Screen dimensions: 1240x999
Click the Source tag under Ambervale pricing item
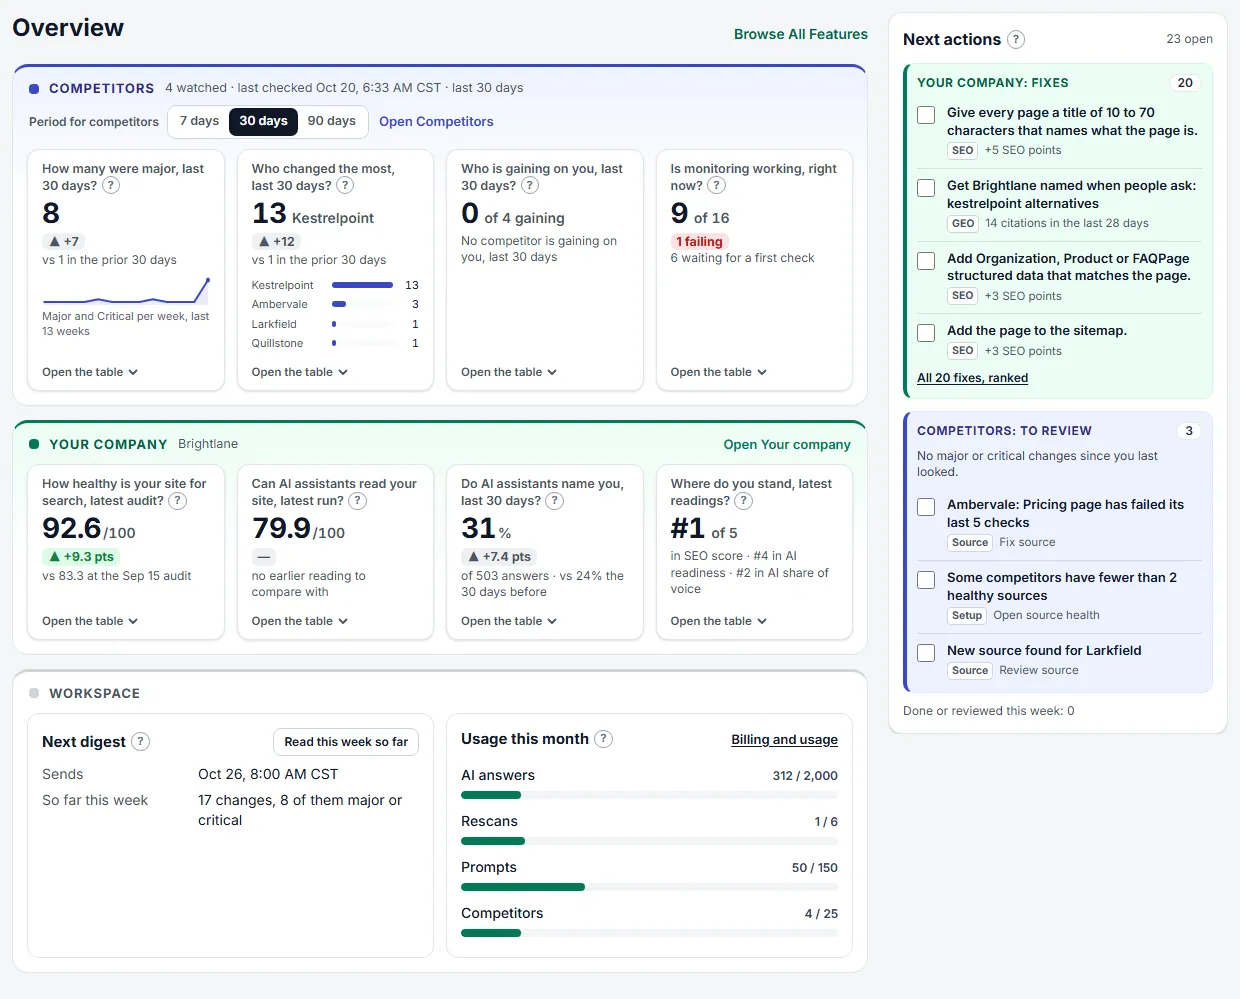click(970, 543)
